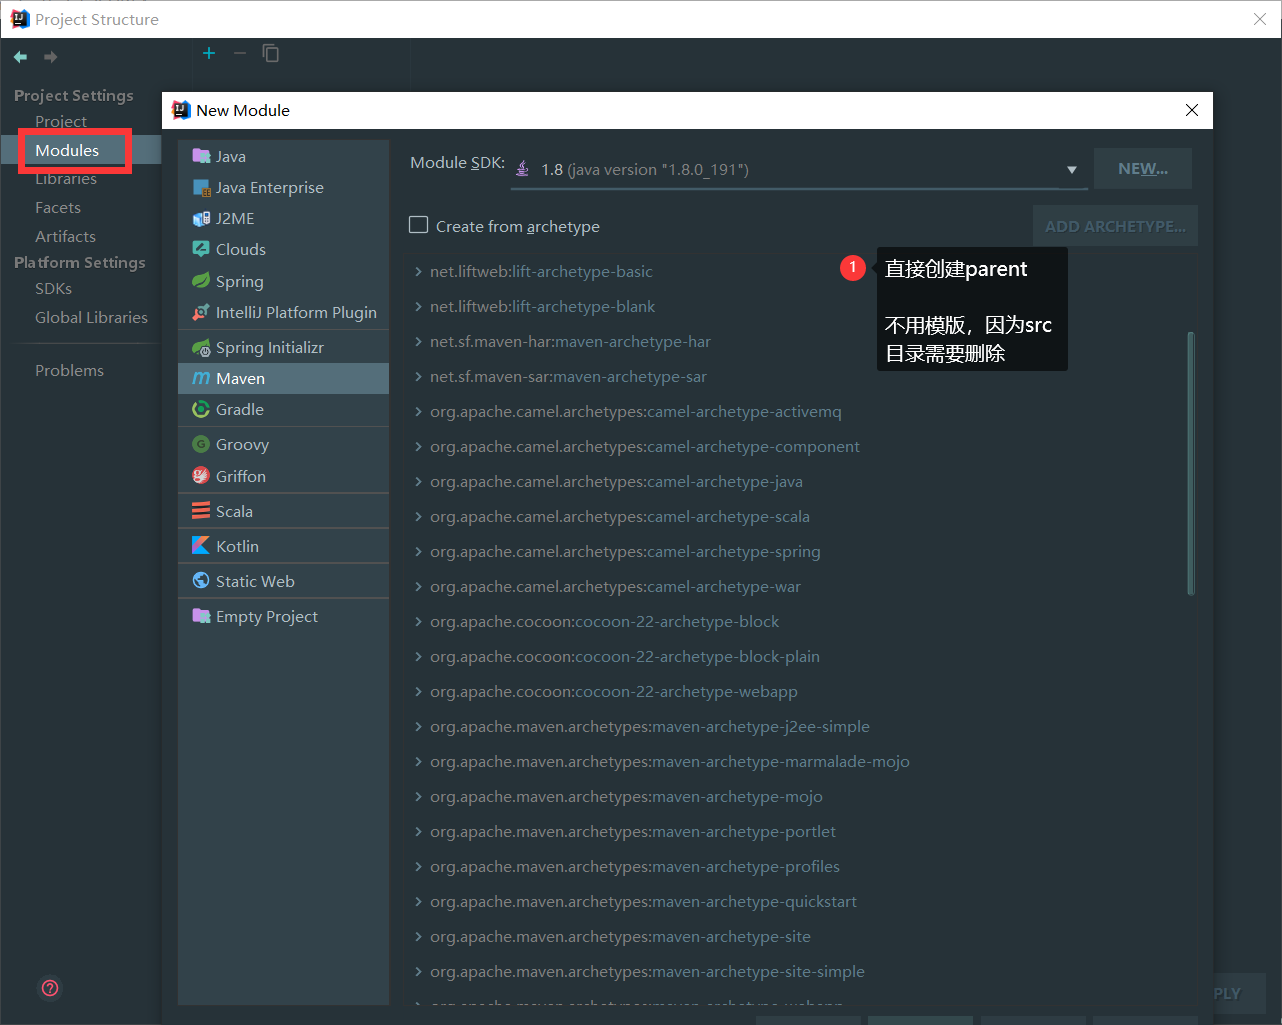1282x1025 pixels.
Task: Select cocoon-22-archetype-block archetype
Action: [604, 621]
